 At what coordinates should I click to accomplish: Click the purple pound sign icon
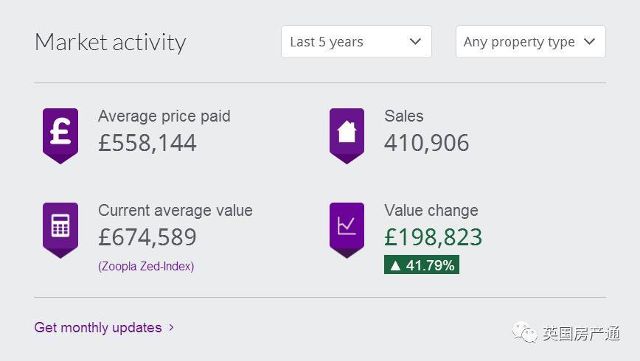point(60,136)
